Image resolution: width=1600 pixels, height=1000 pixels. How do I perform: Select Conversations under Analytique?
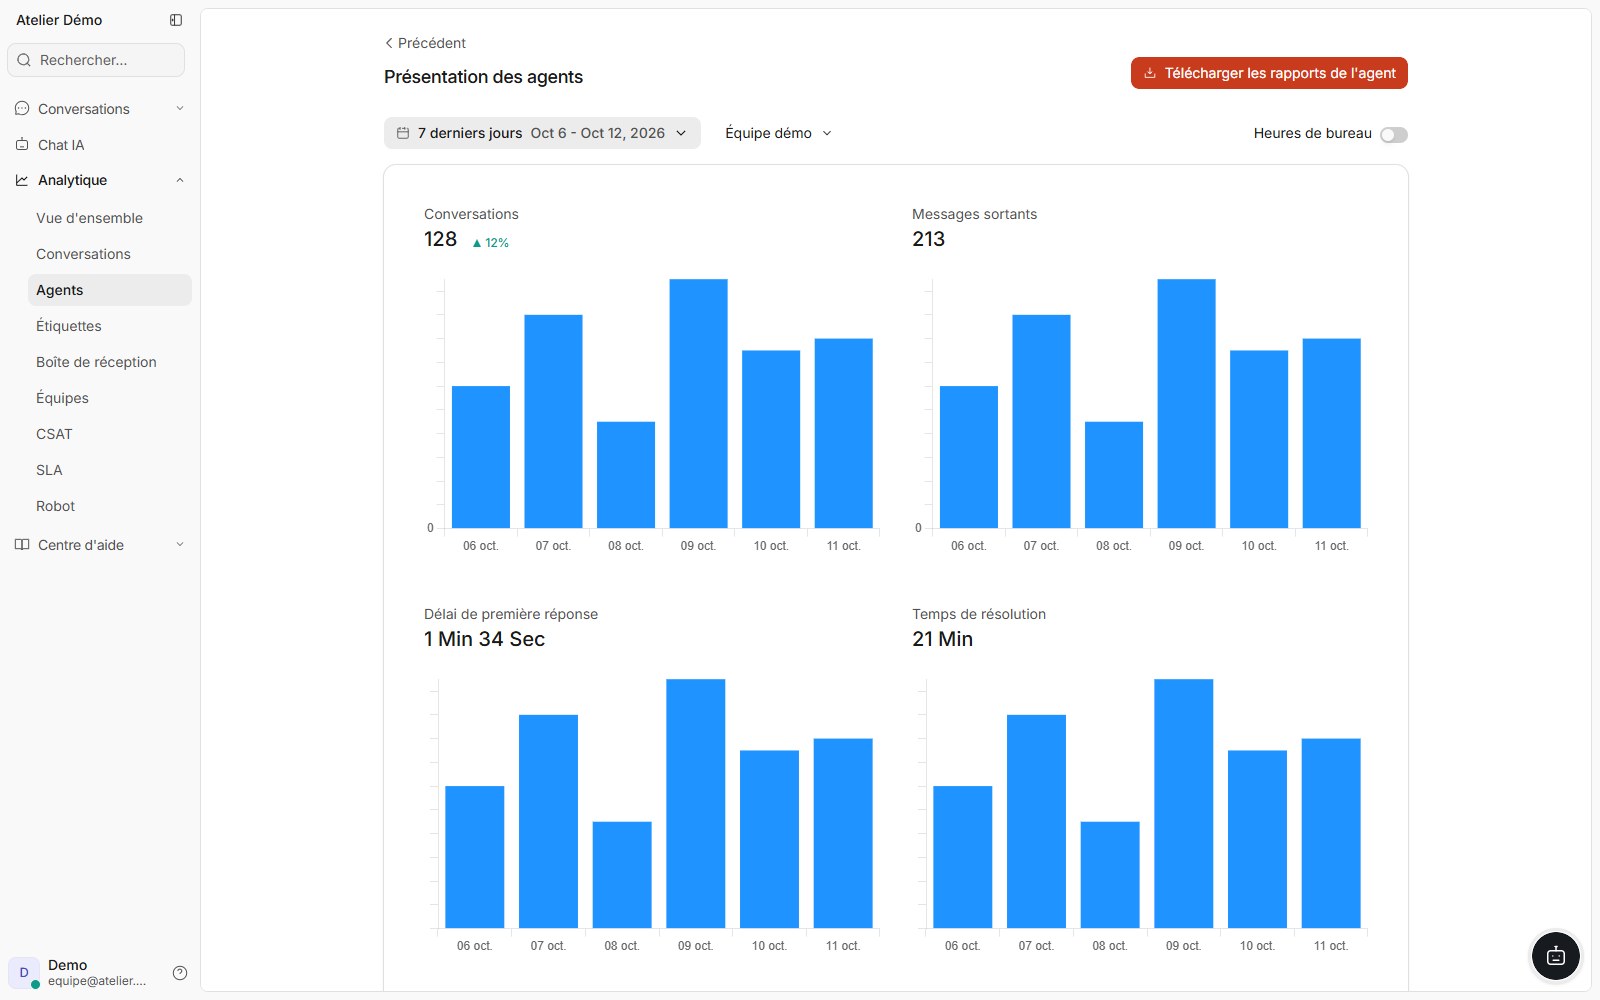pos(110,254)
